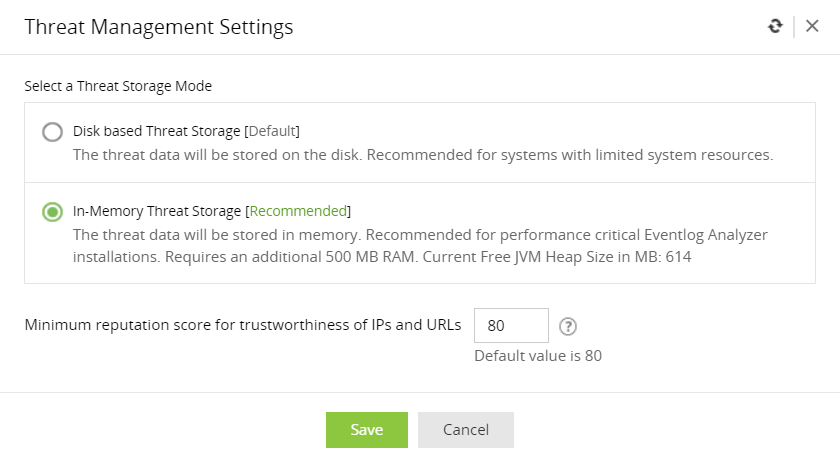Save the threat management settings
The height and width of the screenshot is (467, 840).
[x=366, y=430]
